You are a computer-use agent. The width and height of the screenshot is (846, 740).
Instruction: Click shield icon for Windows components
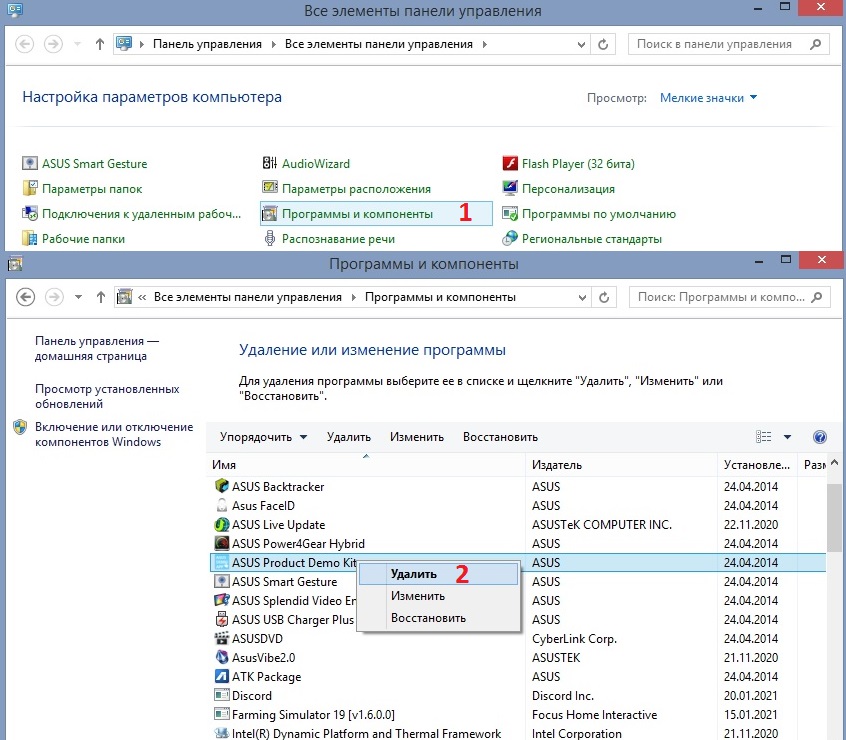coord(20,427)
